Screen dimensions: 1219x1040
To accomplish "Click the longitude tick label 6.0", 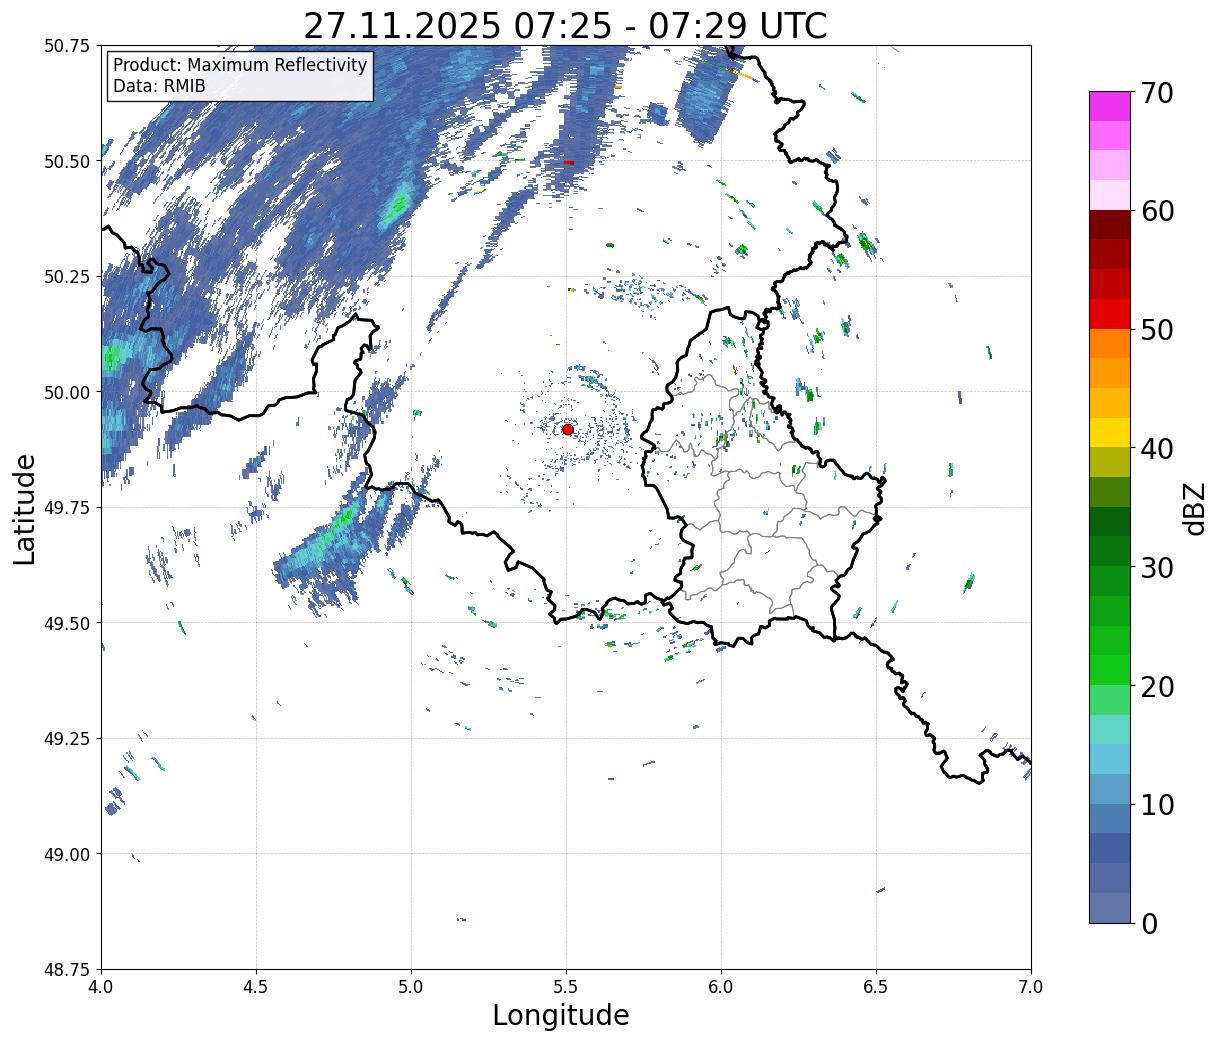I will point(721,986).
